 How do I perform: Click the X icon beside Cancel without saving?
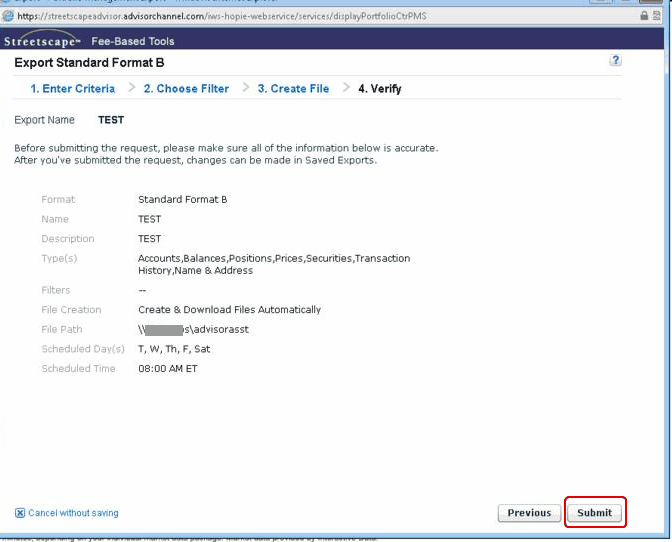20,513
